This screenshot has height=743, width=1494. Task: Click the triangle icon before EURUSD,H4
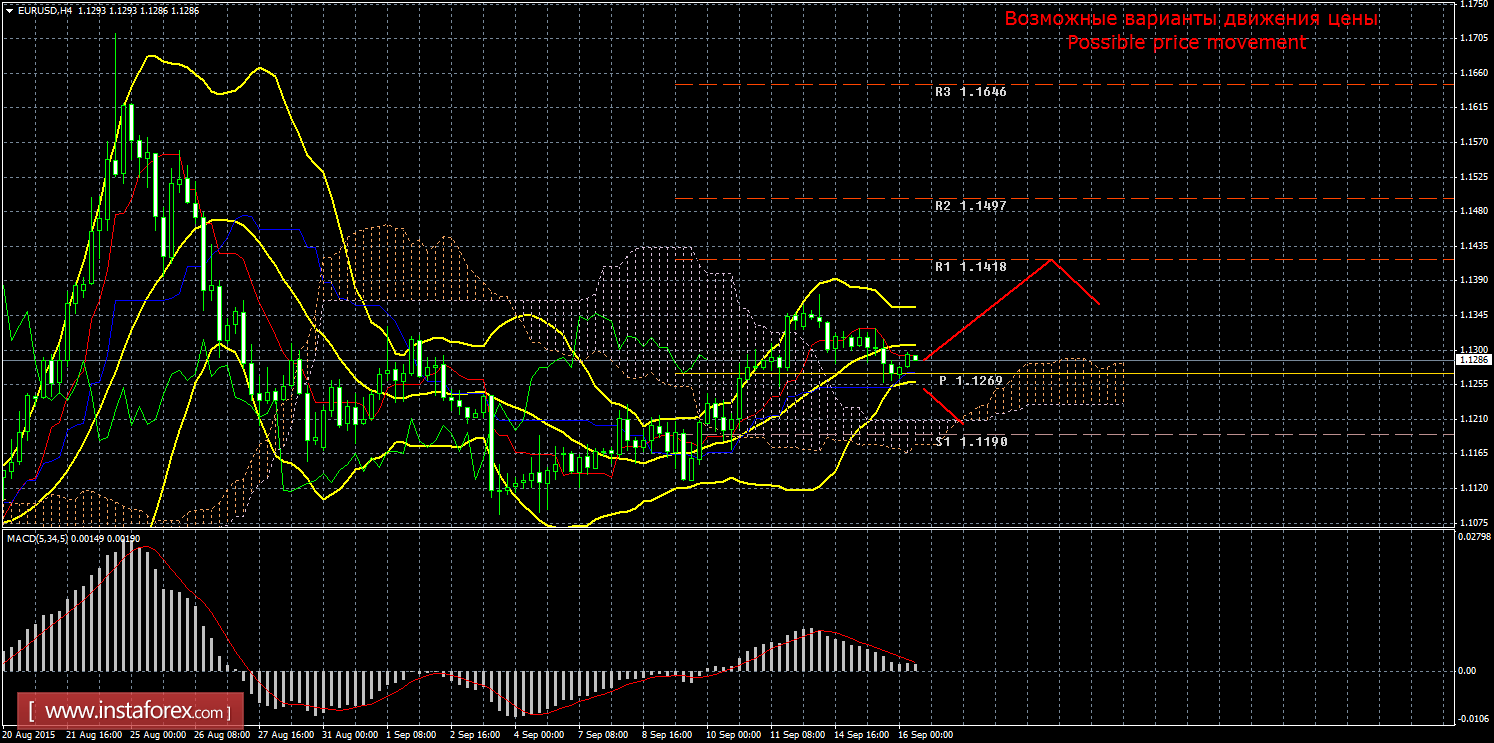pyautogui.click(x=9, y=10)
